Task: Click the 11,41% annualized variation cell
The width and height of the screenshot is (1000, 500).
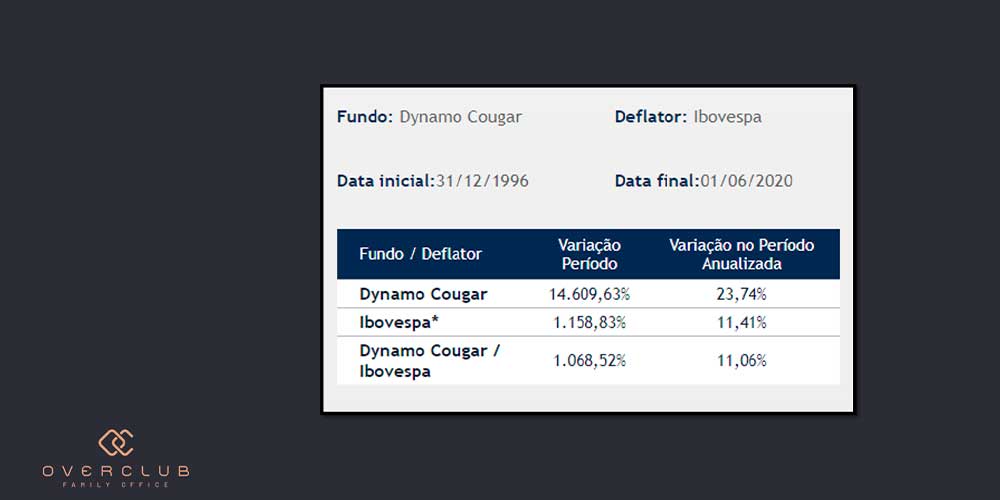Action: (x=741, y=323)
